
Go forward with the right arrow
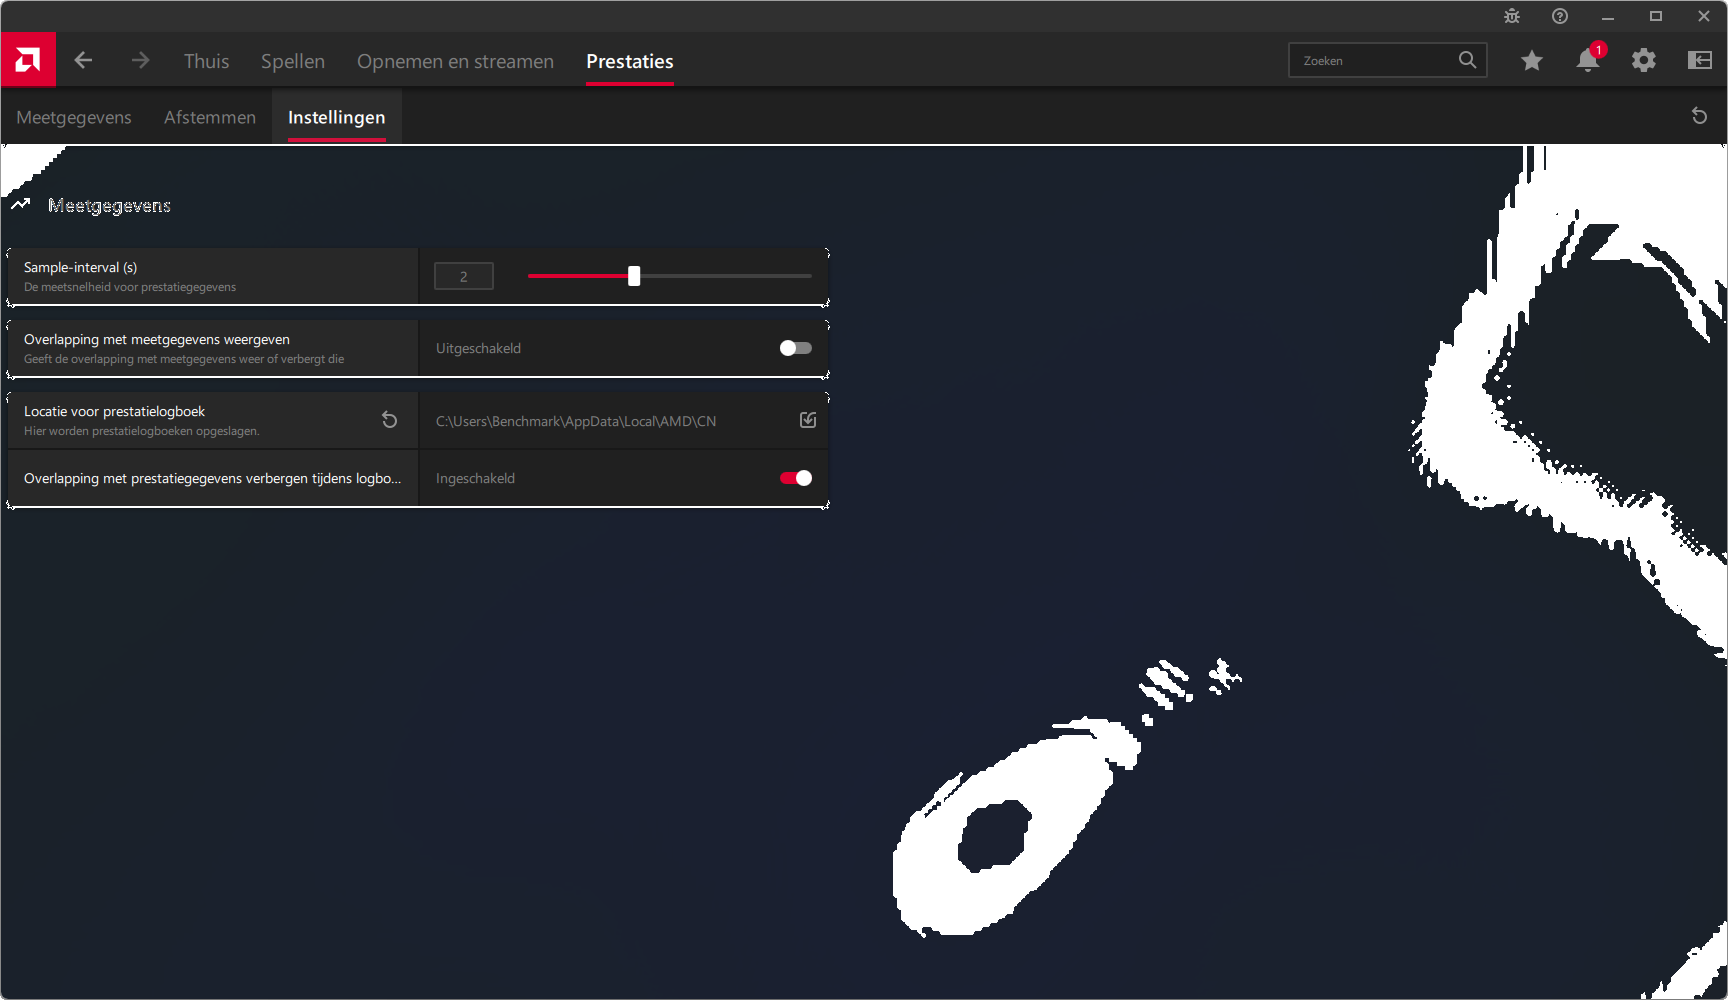click(x=140, y=61)
